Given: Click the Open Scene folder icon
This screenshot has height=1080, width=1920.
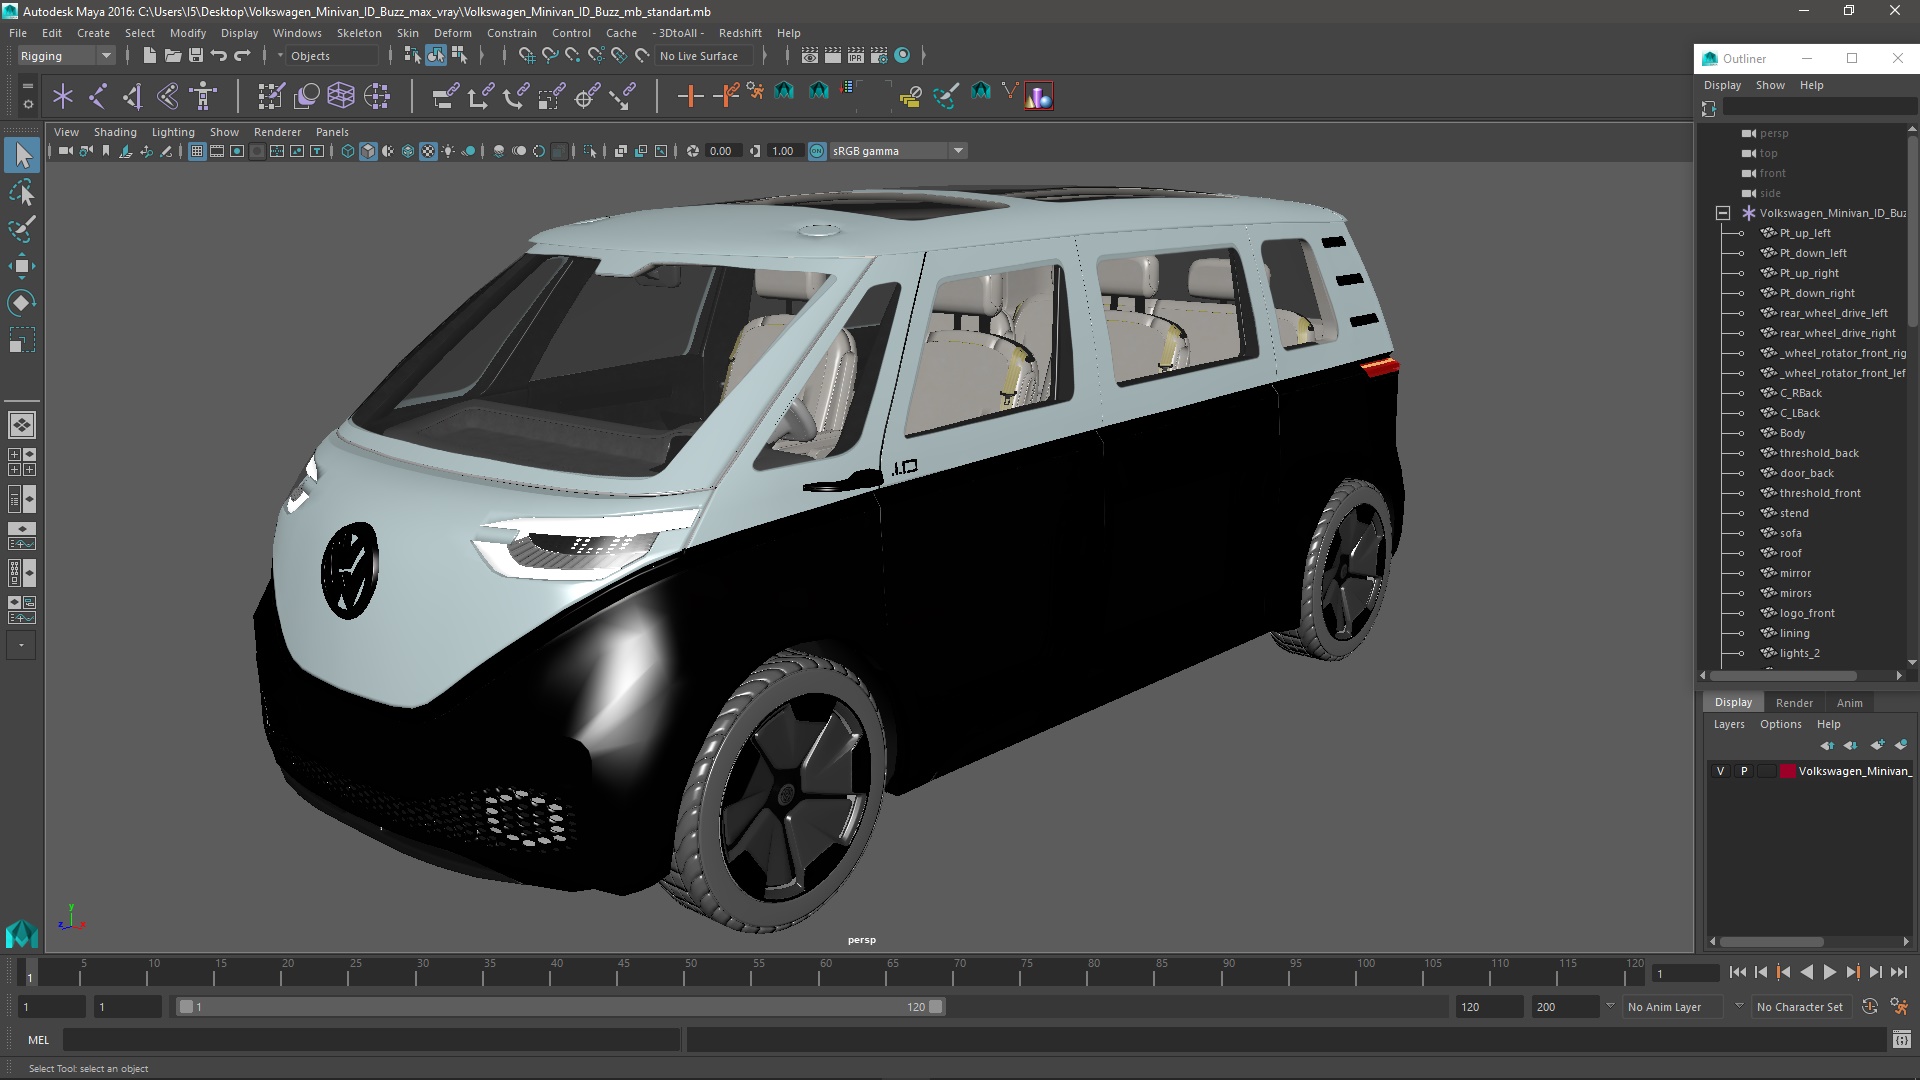Looking at the screenshot, I should [172, 56].
